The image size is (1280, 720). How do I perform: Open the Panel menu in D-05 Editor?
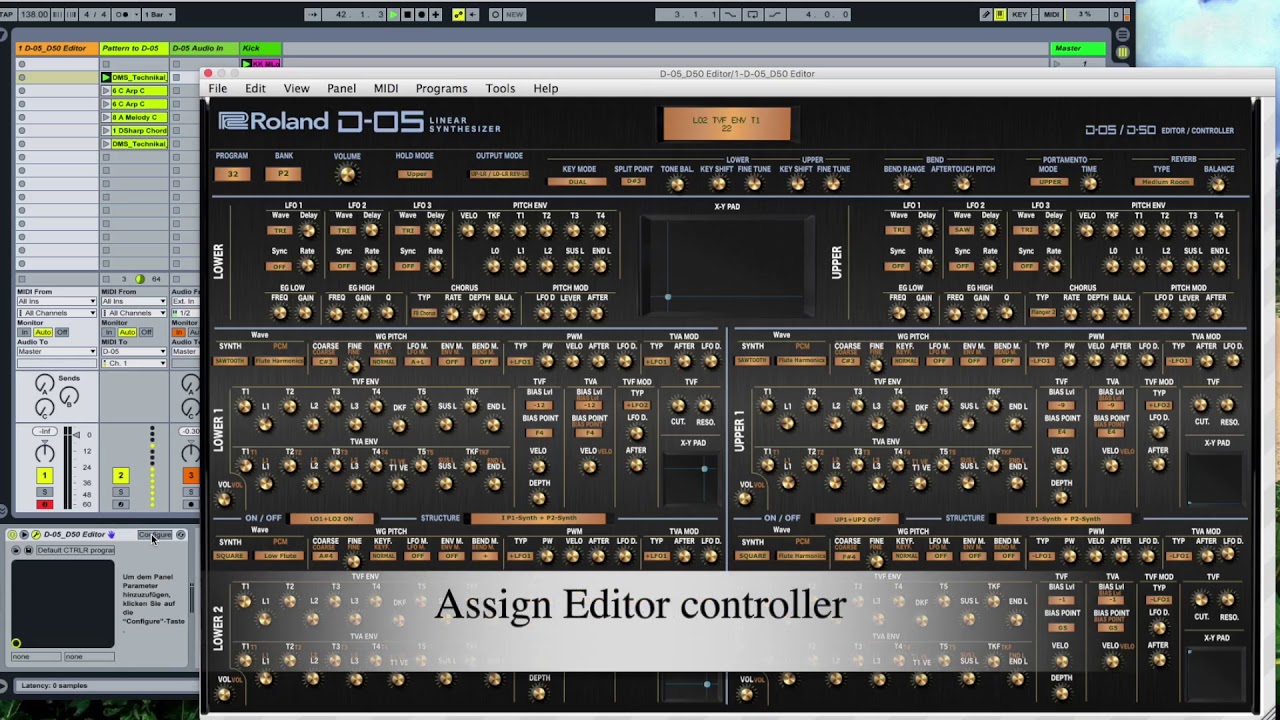coord(341,88)
